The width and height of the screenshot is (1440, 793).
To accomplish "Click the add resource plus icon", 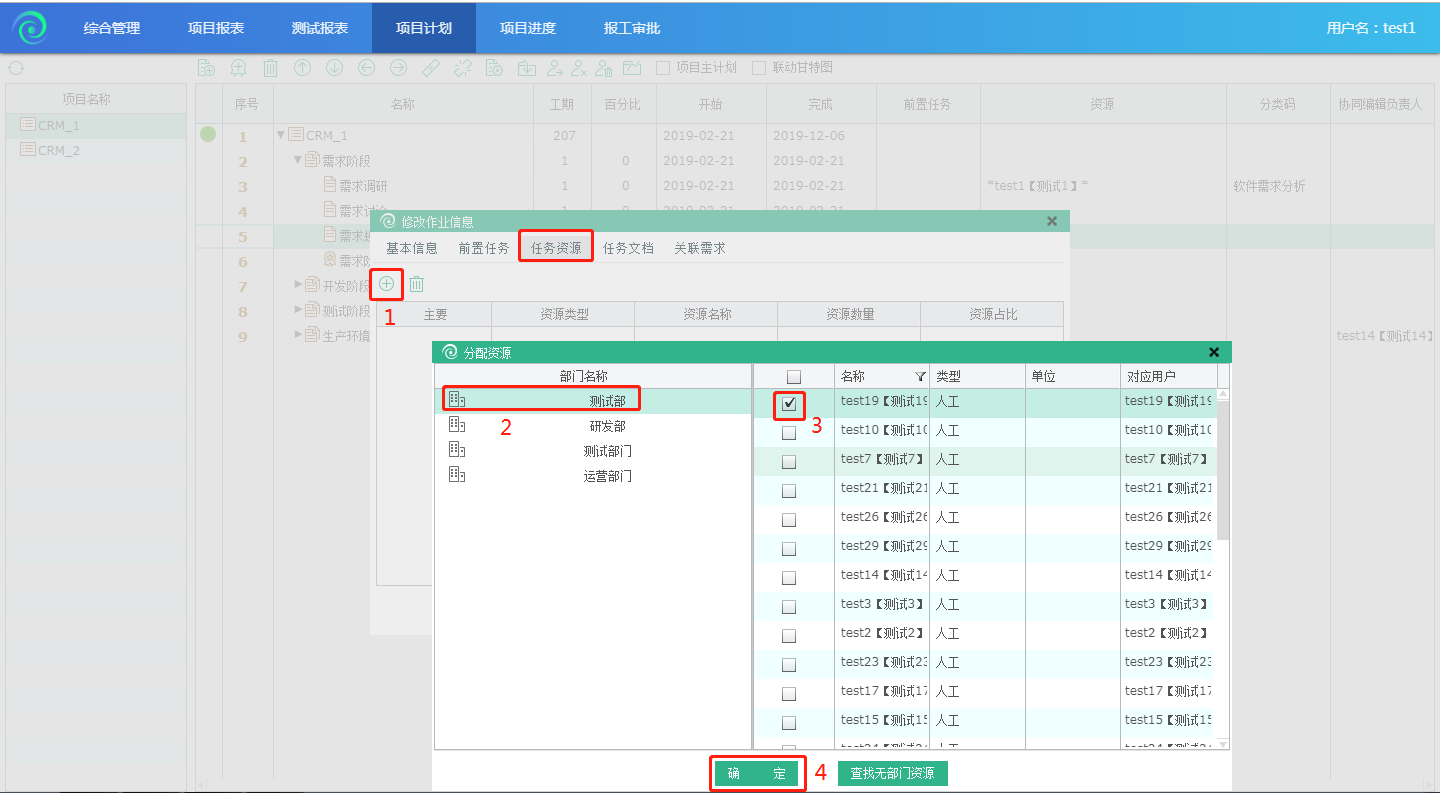I will (386, 284).
